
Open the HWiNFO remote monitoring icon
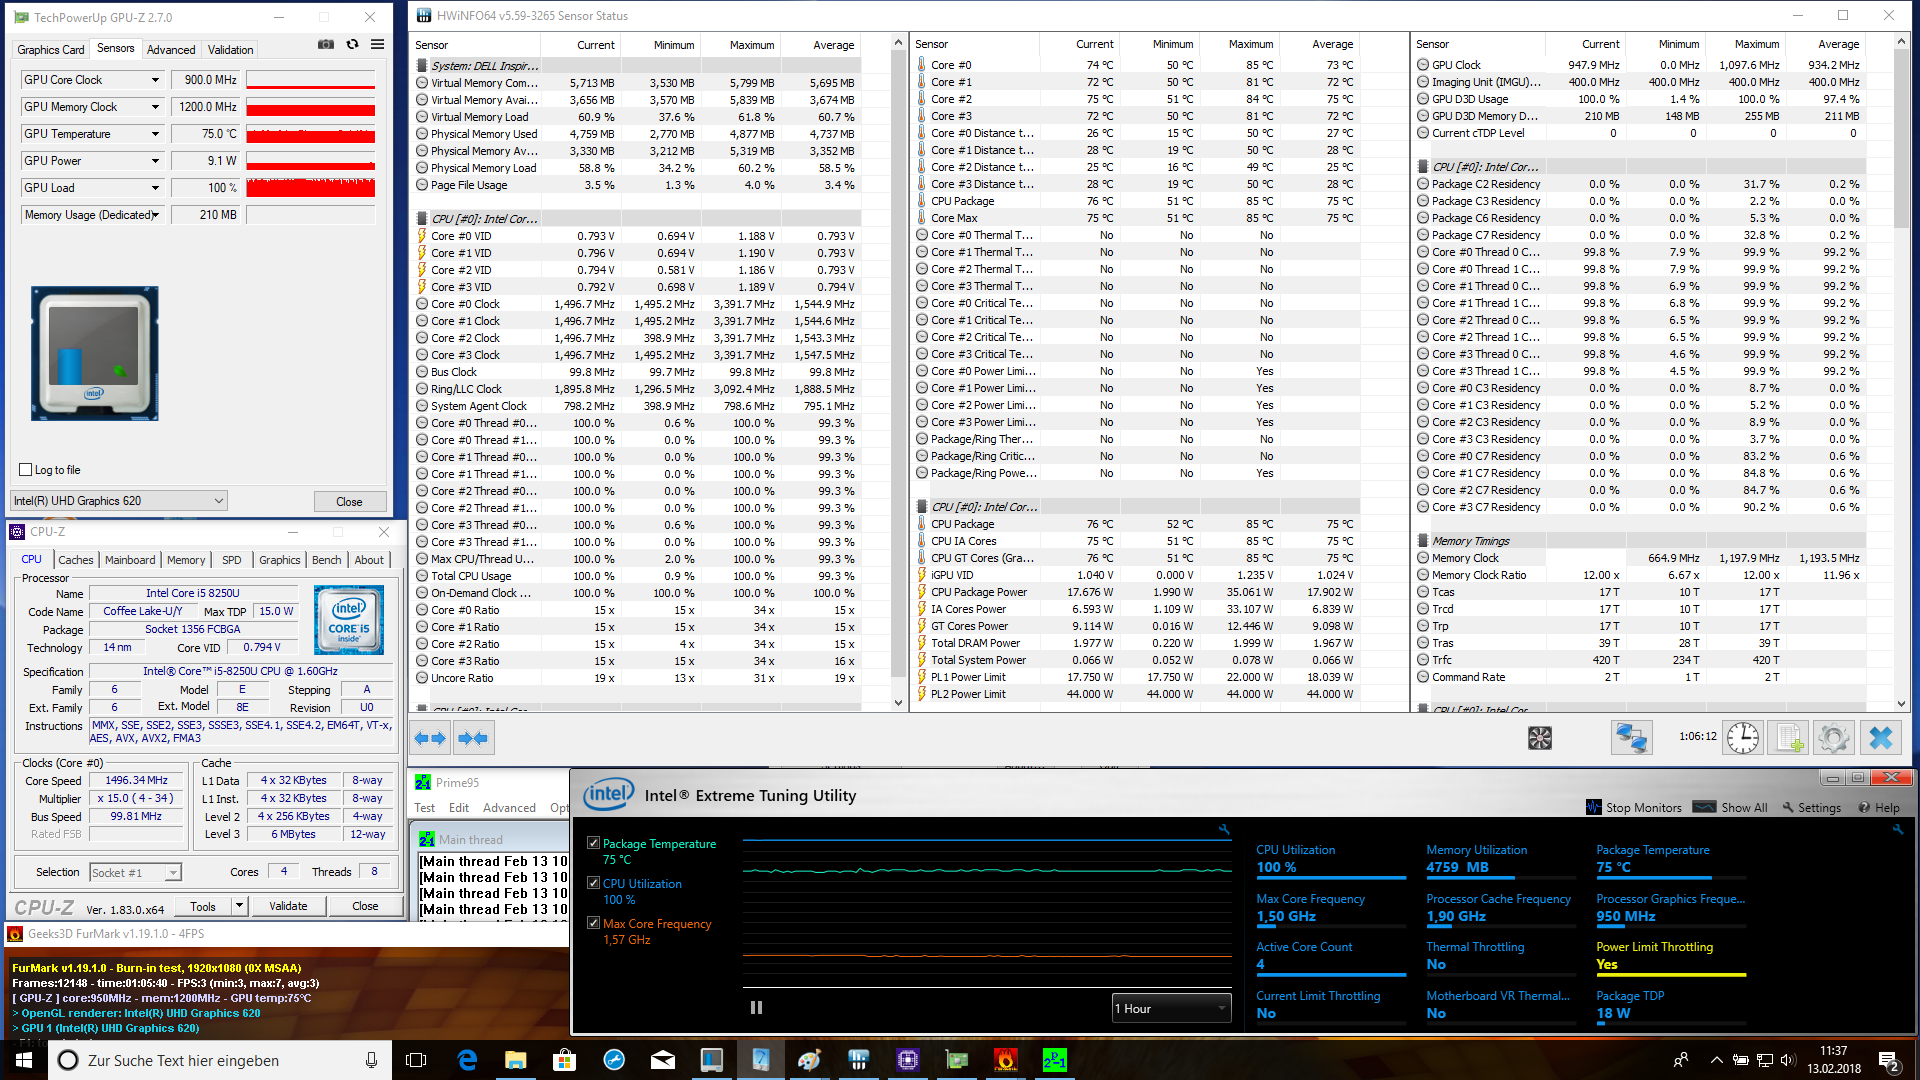pyautogui.click(x=1631, y=738)
